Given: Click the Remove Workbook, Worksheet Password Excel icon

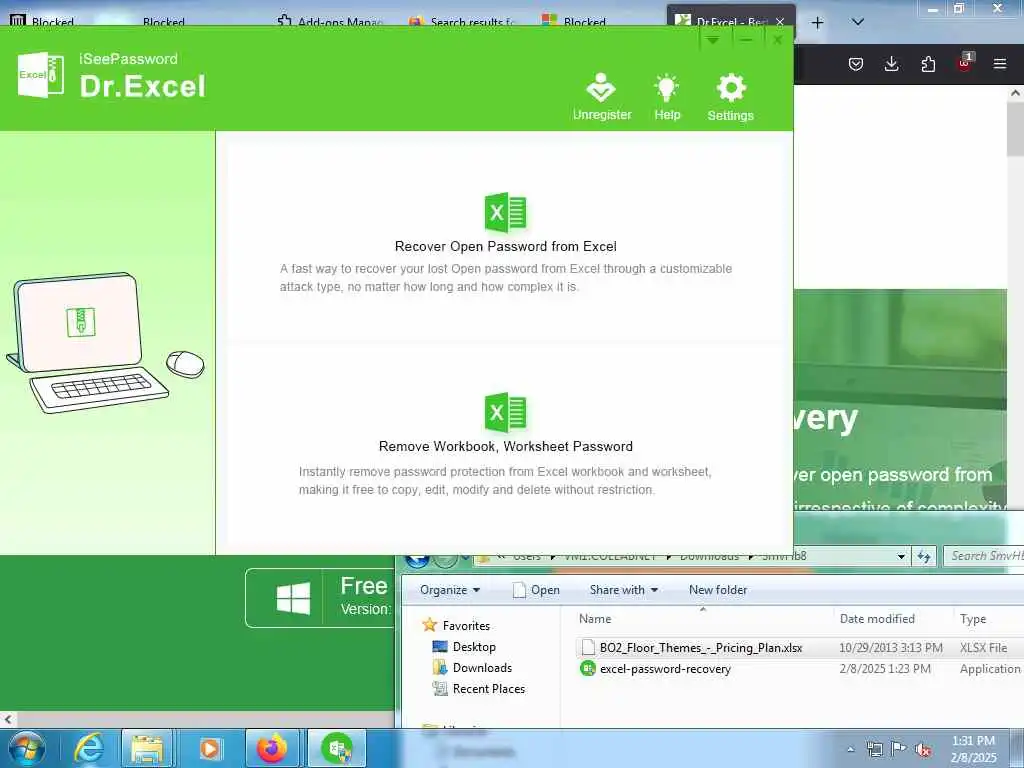Looking at the screenshot, I should [505, 412].
